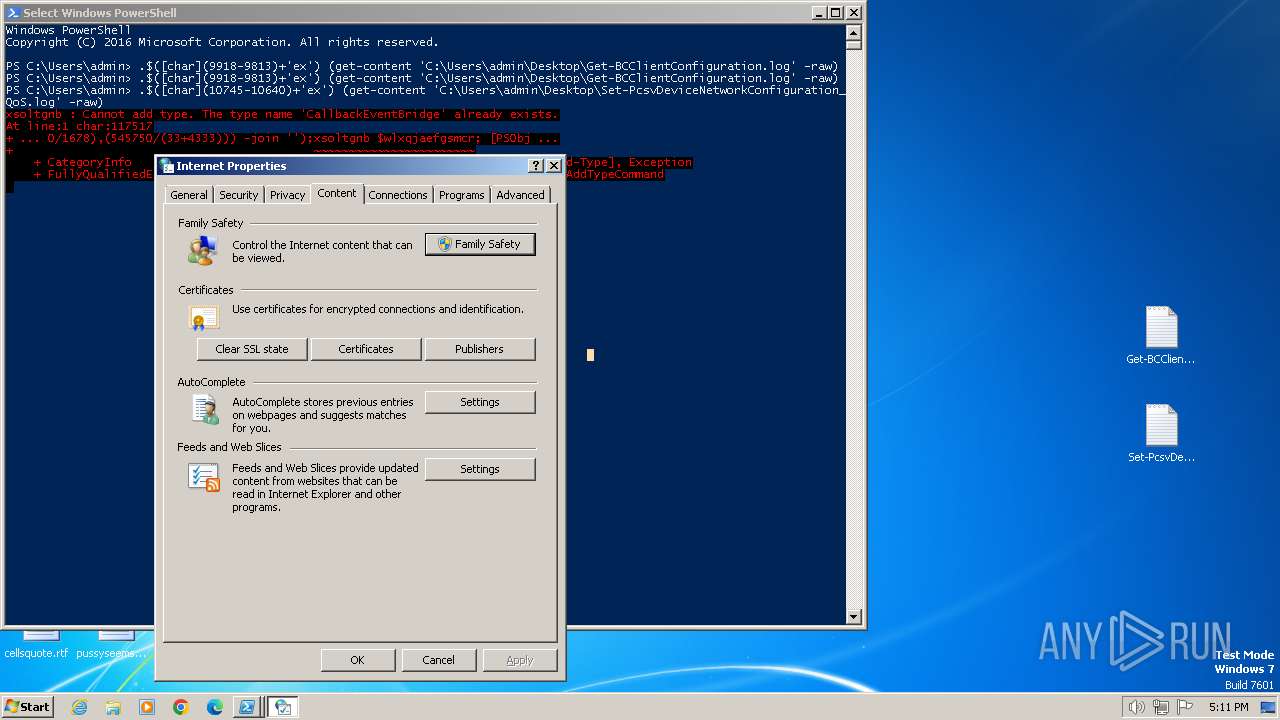
Task: Switch to the General tab
Action: (x=189, y=195)
